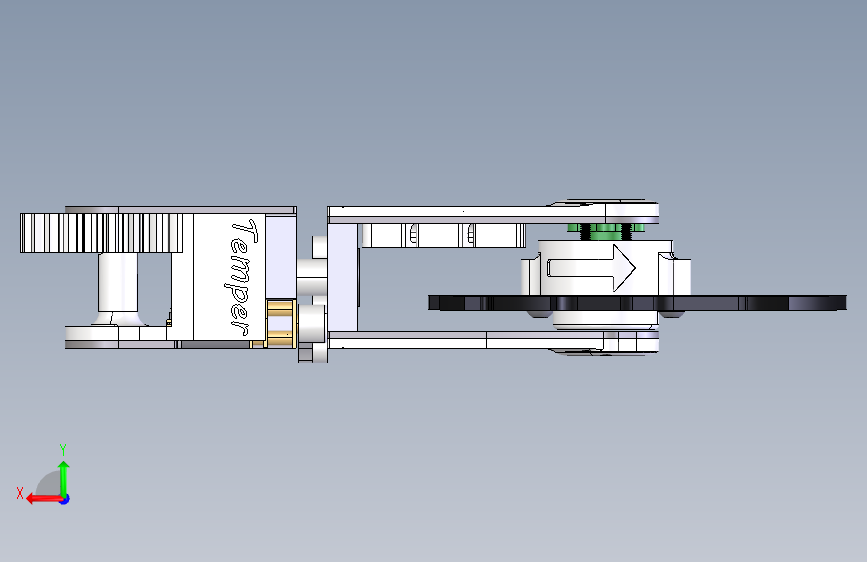Screen dimensions: 867x562
Task: Select the engraved "Temper" text on the model
Action: click(242, 278)
